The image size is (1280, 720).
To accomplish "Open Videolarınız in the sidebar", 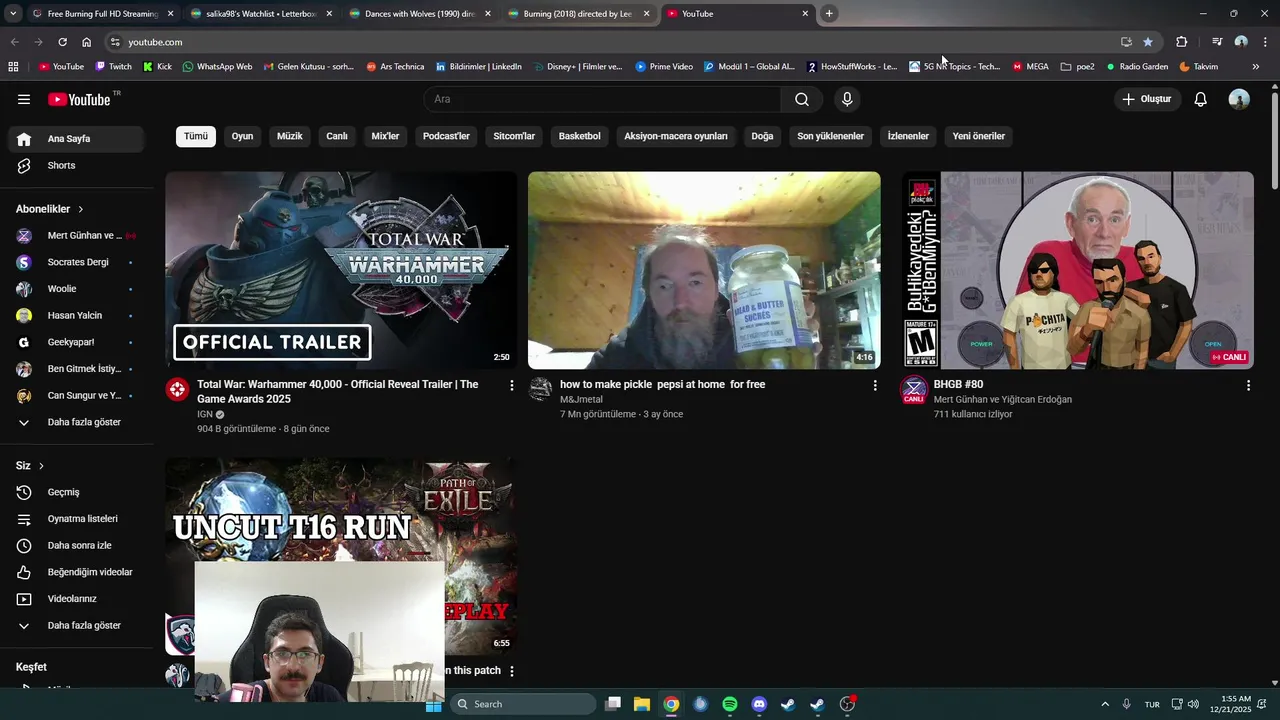I will coord(76,599).
